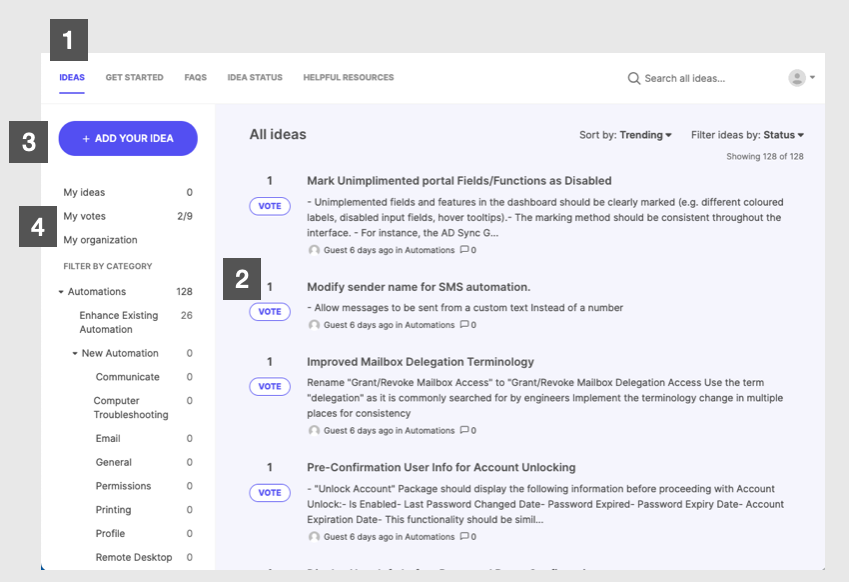
Task: Click Guest avatar under Pre-Confirmation User Info idea
Action: tap(314, 537)
